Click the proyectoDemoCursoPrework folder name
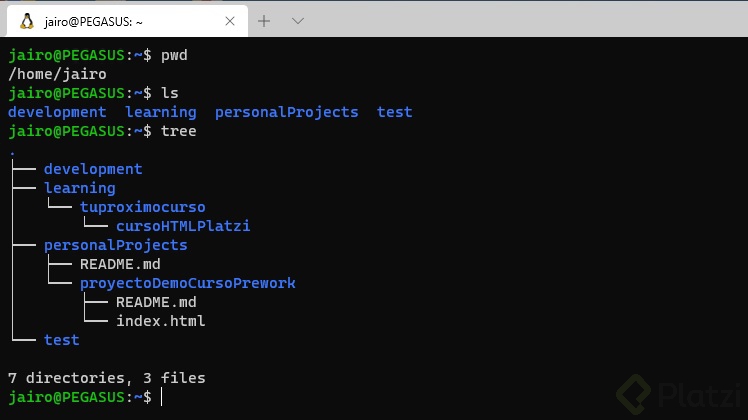Screen dimensions: 748x420 tap(188, 283)
